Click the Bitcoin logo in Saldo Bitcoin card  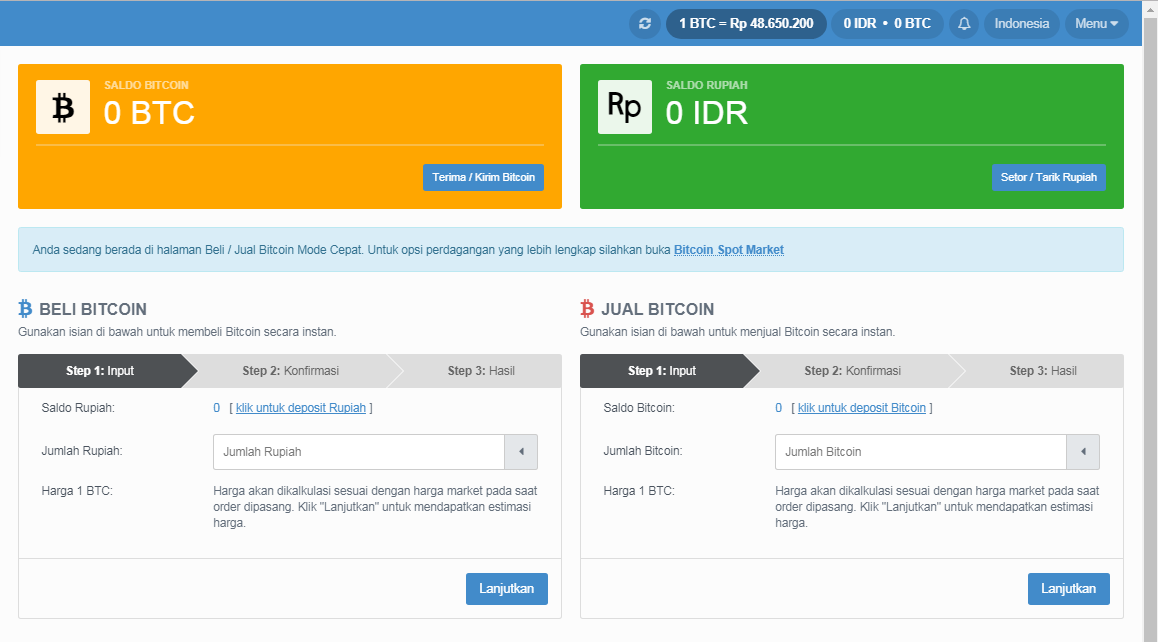63,107
